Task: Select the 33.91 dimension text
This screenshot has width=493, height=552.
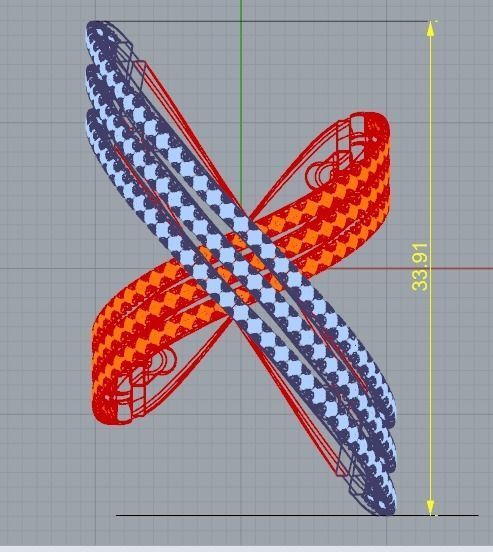Action: coord(420,267)
